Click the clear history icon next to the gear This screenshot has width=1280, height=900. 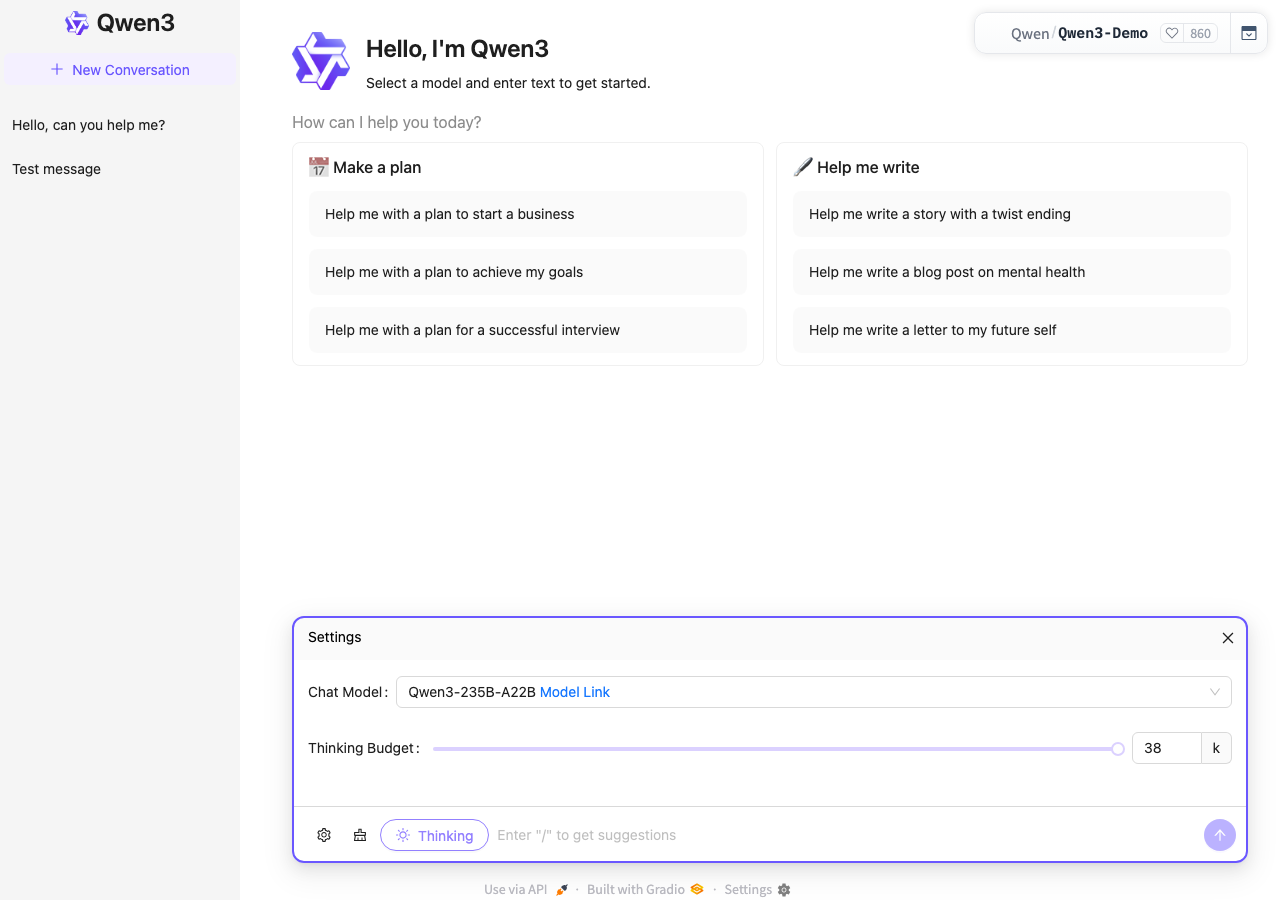pyautogui.click(x=360, y=835)
